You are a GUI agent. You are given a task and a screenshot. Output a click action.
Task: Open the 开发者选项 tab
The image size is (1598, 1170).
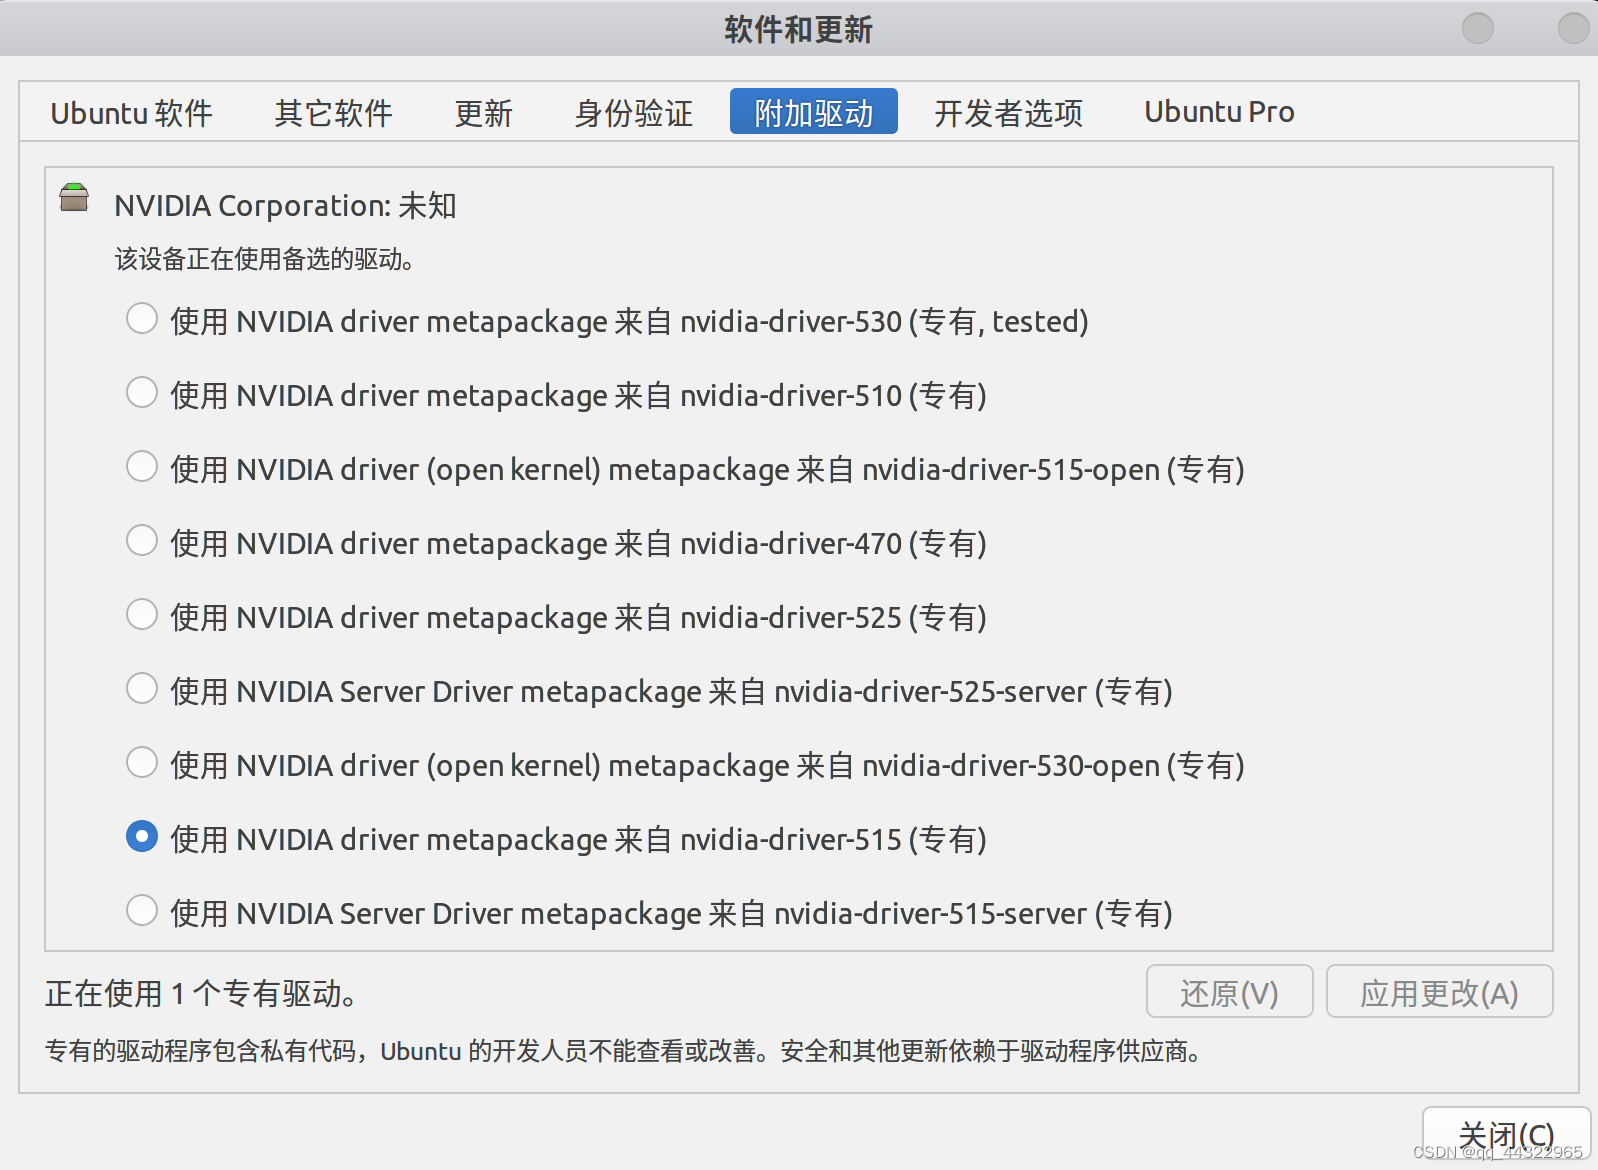coord(1009,112)
